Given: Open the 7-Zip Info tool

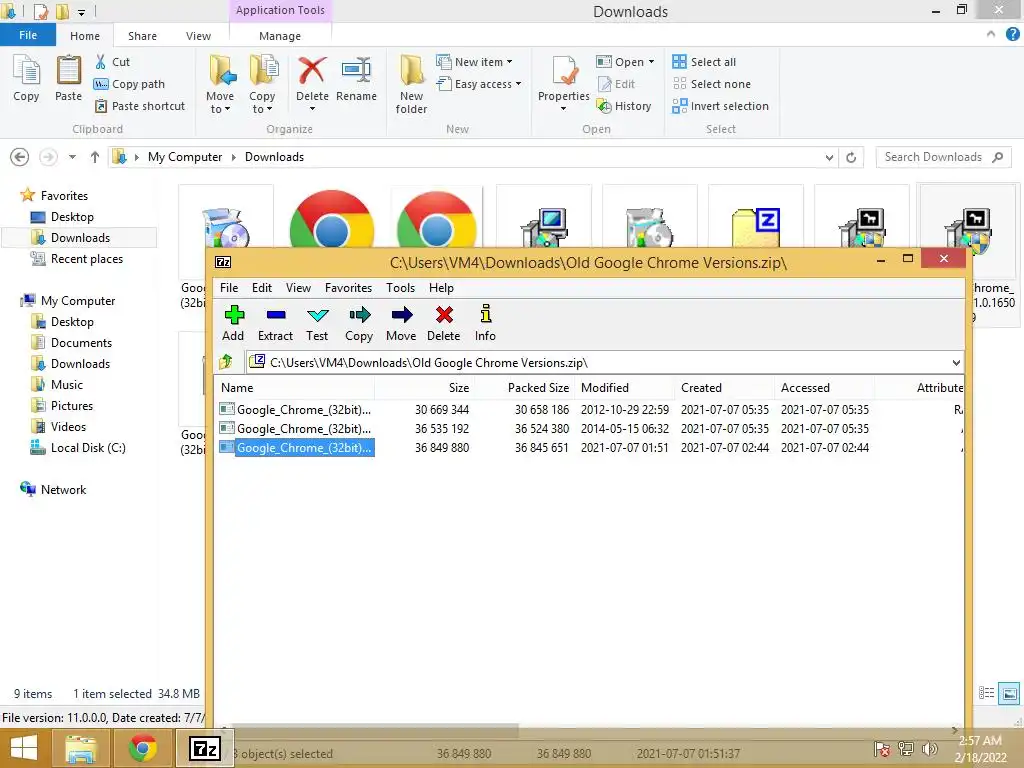Looking at the screenshot, I should (x=485, y=323).
